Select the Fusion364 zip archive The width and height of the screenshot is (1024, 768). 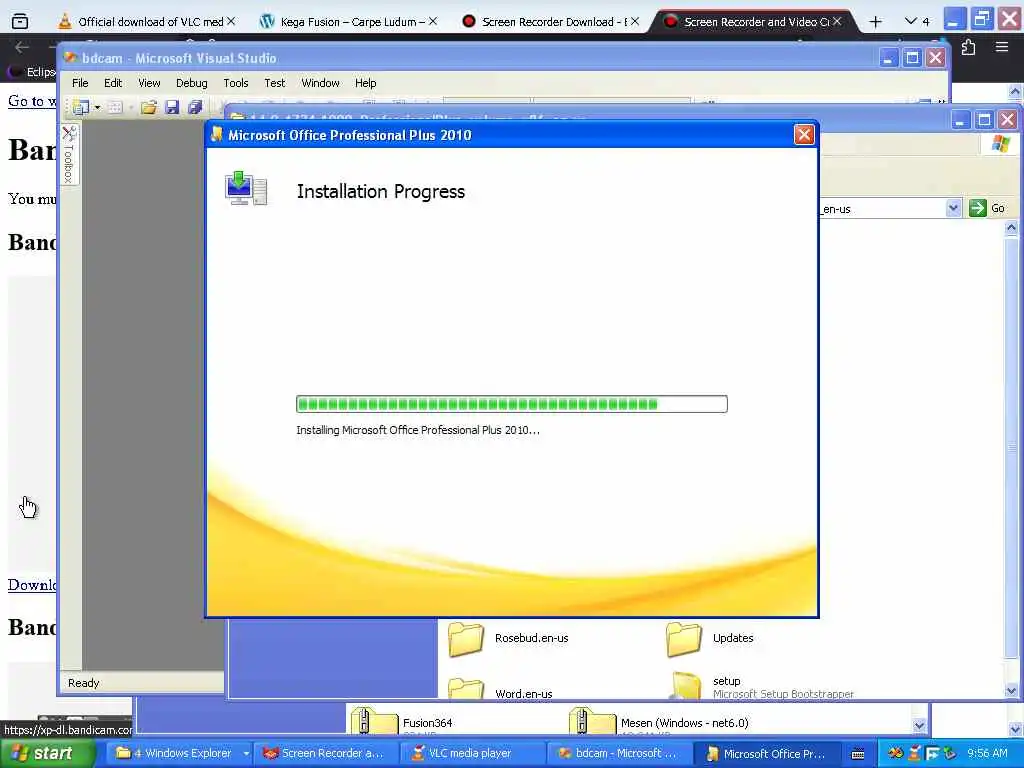(x=402, y=722)
